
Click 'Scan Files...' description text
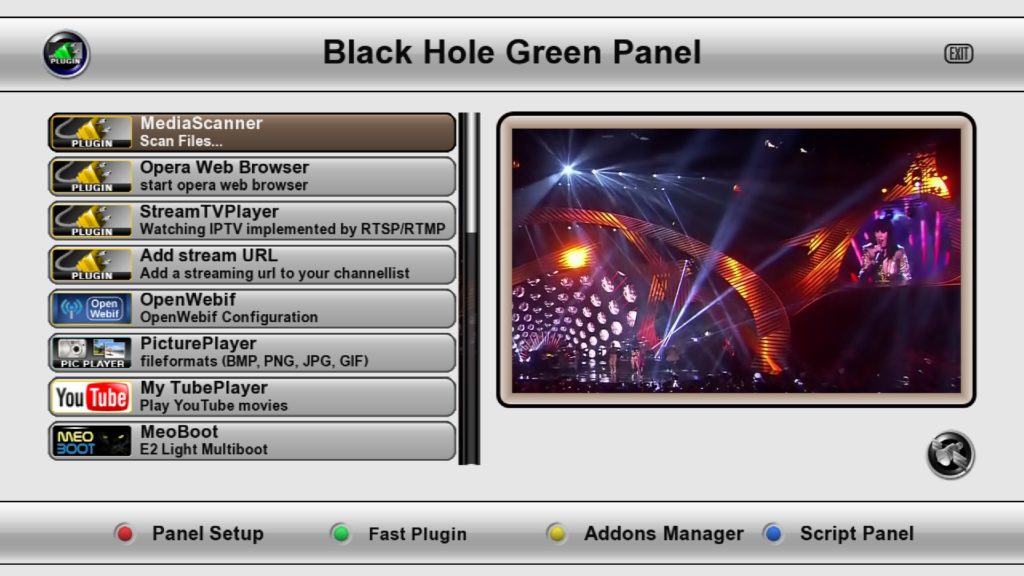click(x=181, y=141)
